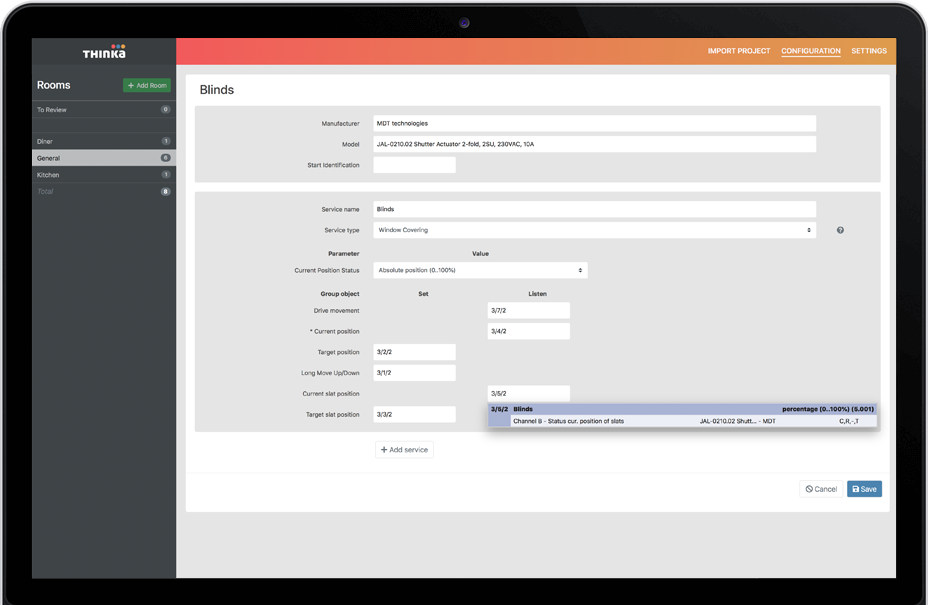Click the Cancel button
This screenshot has height=605, width=928.
coord(821,489)
